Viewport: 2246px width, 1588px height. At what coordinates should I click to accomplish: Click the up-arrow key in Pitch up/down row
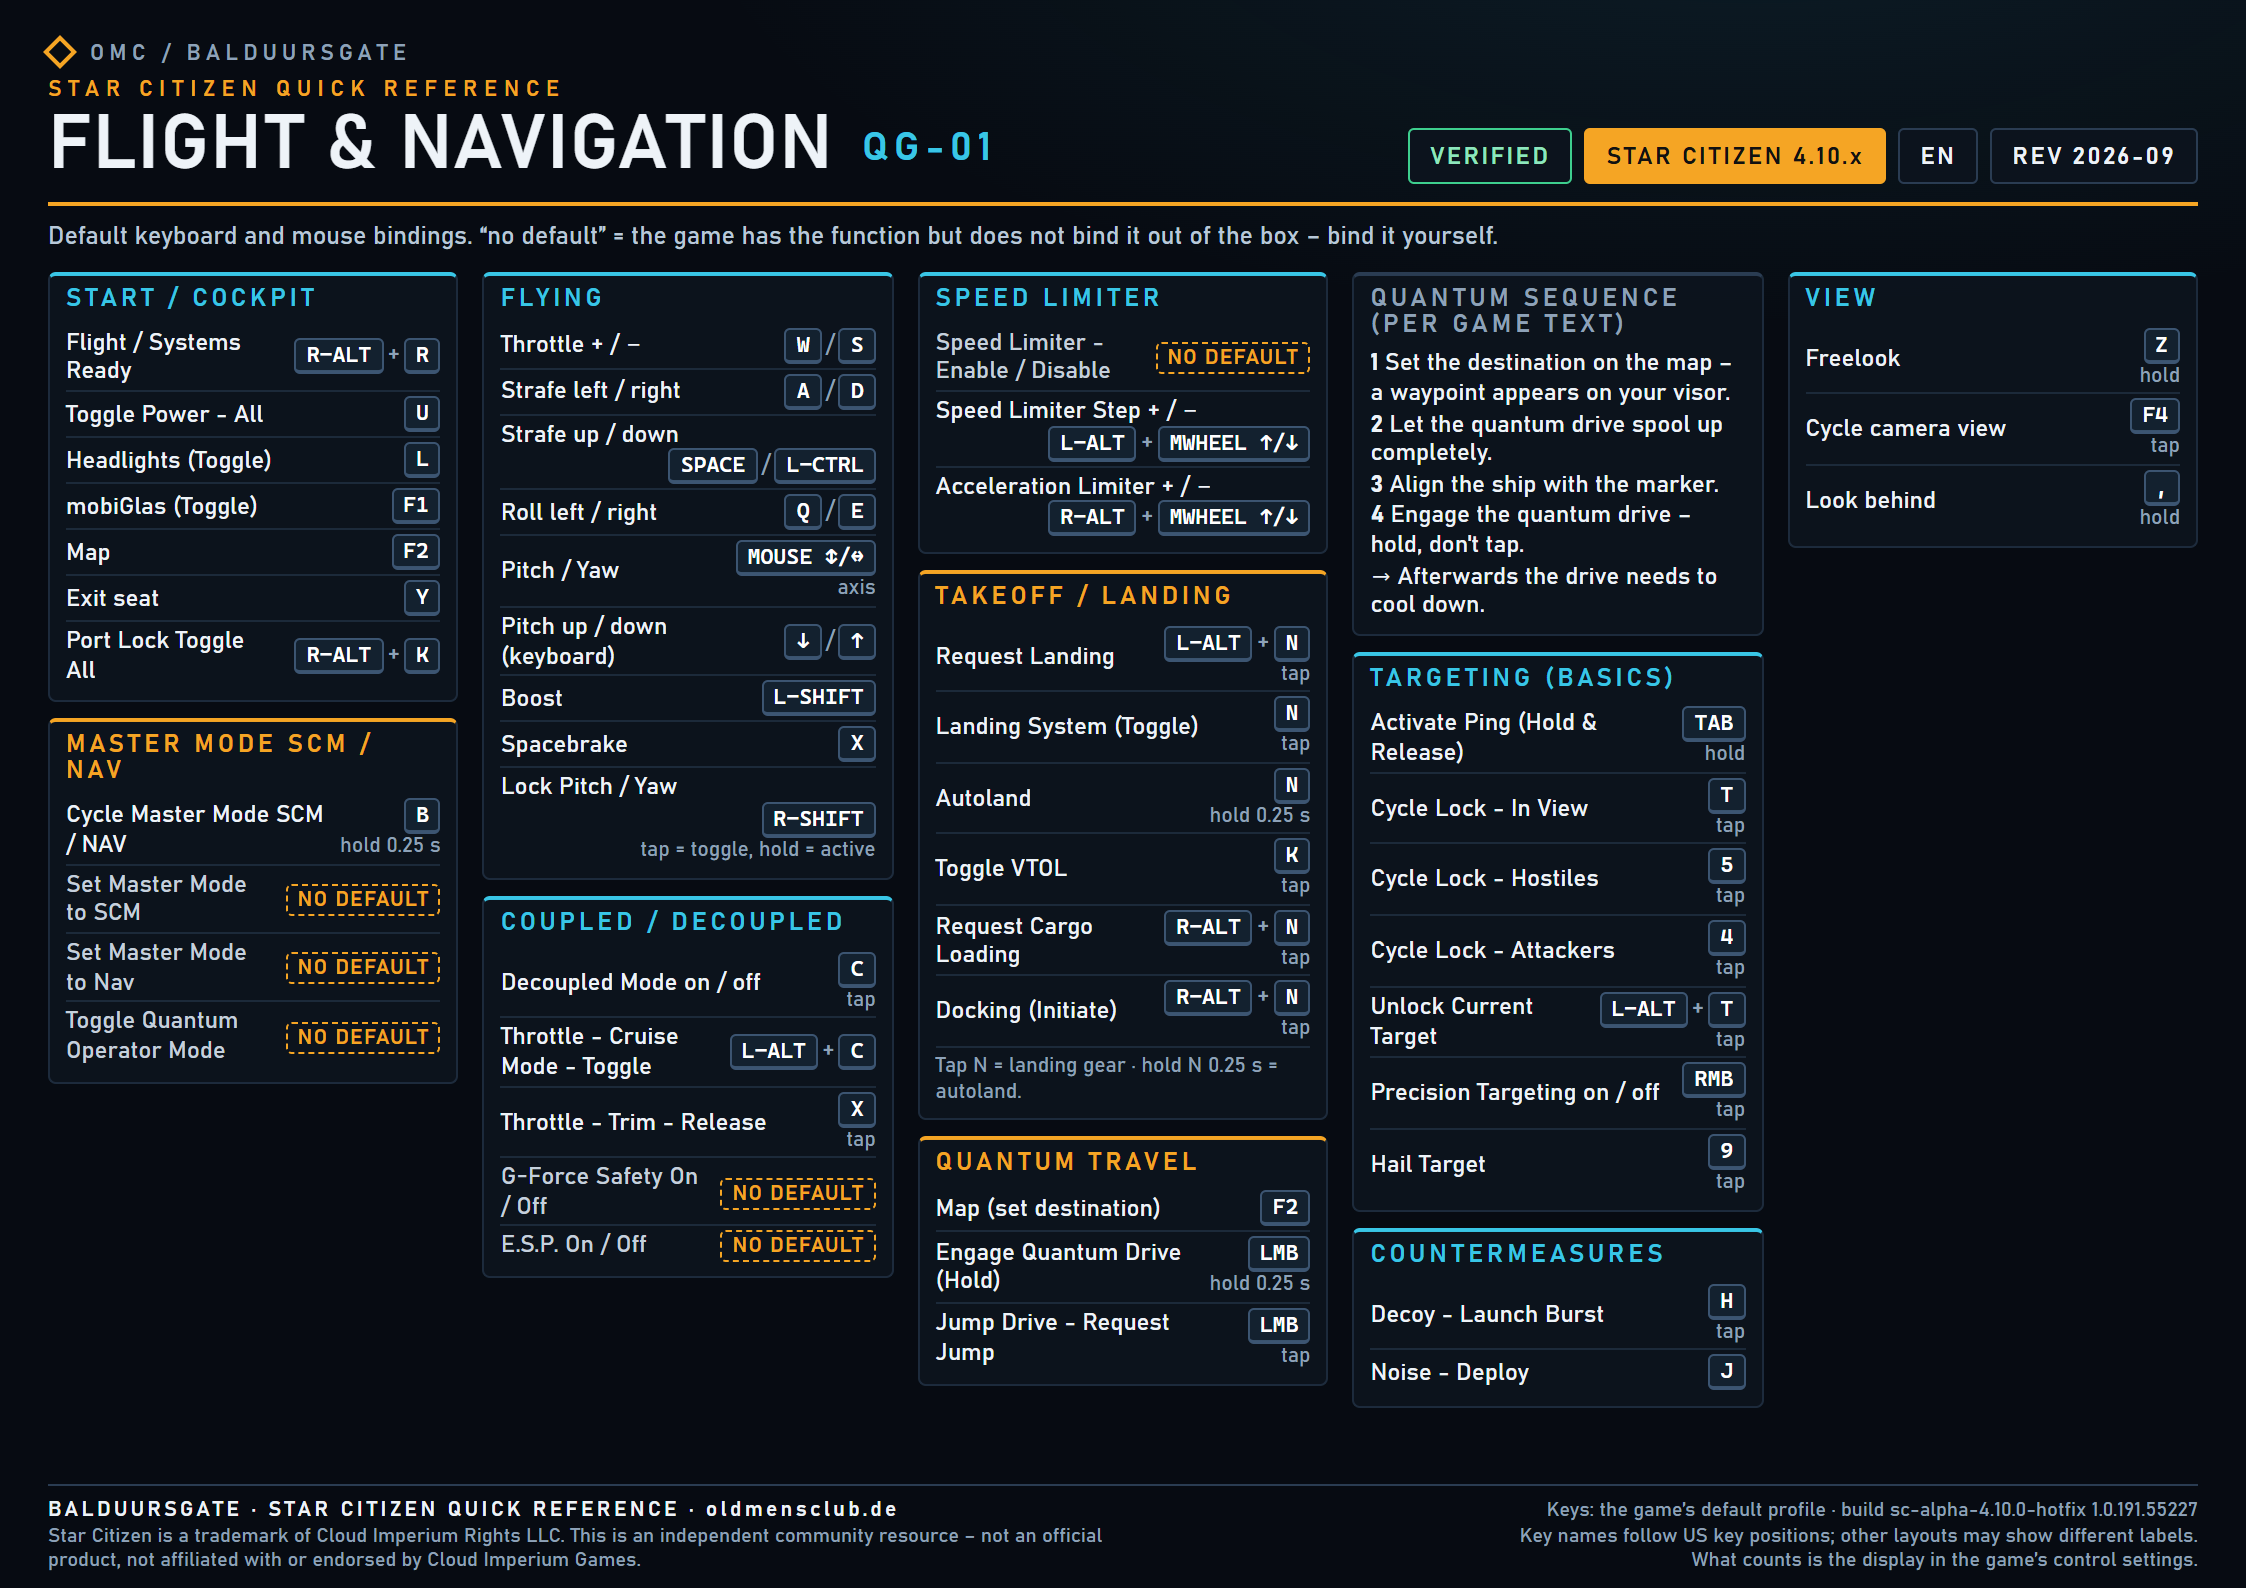[x=857, y=641]
